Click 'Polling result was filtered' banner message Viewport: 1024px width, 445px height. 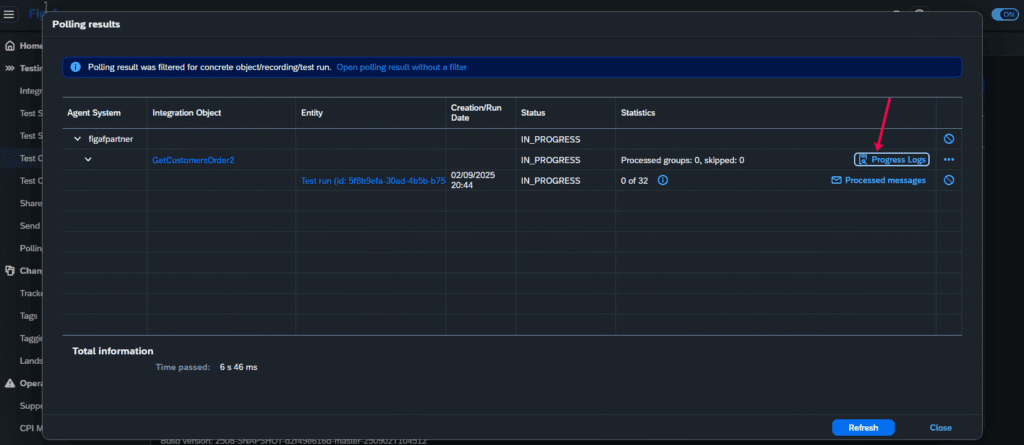click(210, 67)
